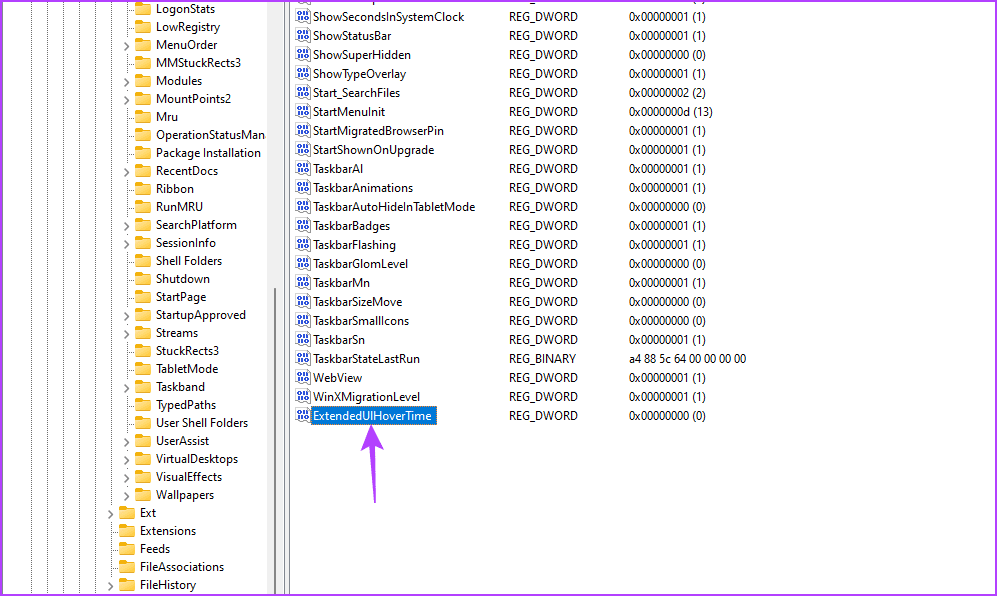
Task: Click the value icon for TaskbarSmallIcons
Action: click(303, 321)
